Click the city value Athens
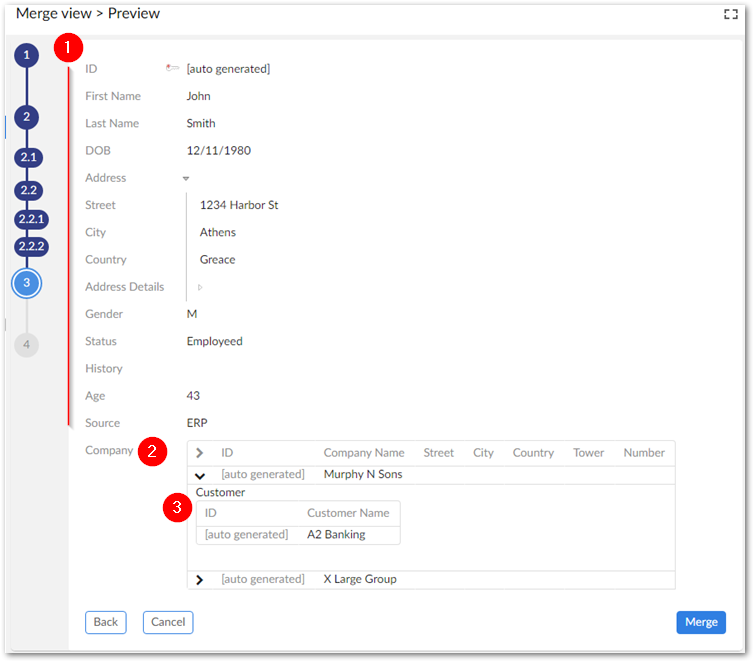754x662 pixels. click(x=217, y=233)
